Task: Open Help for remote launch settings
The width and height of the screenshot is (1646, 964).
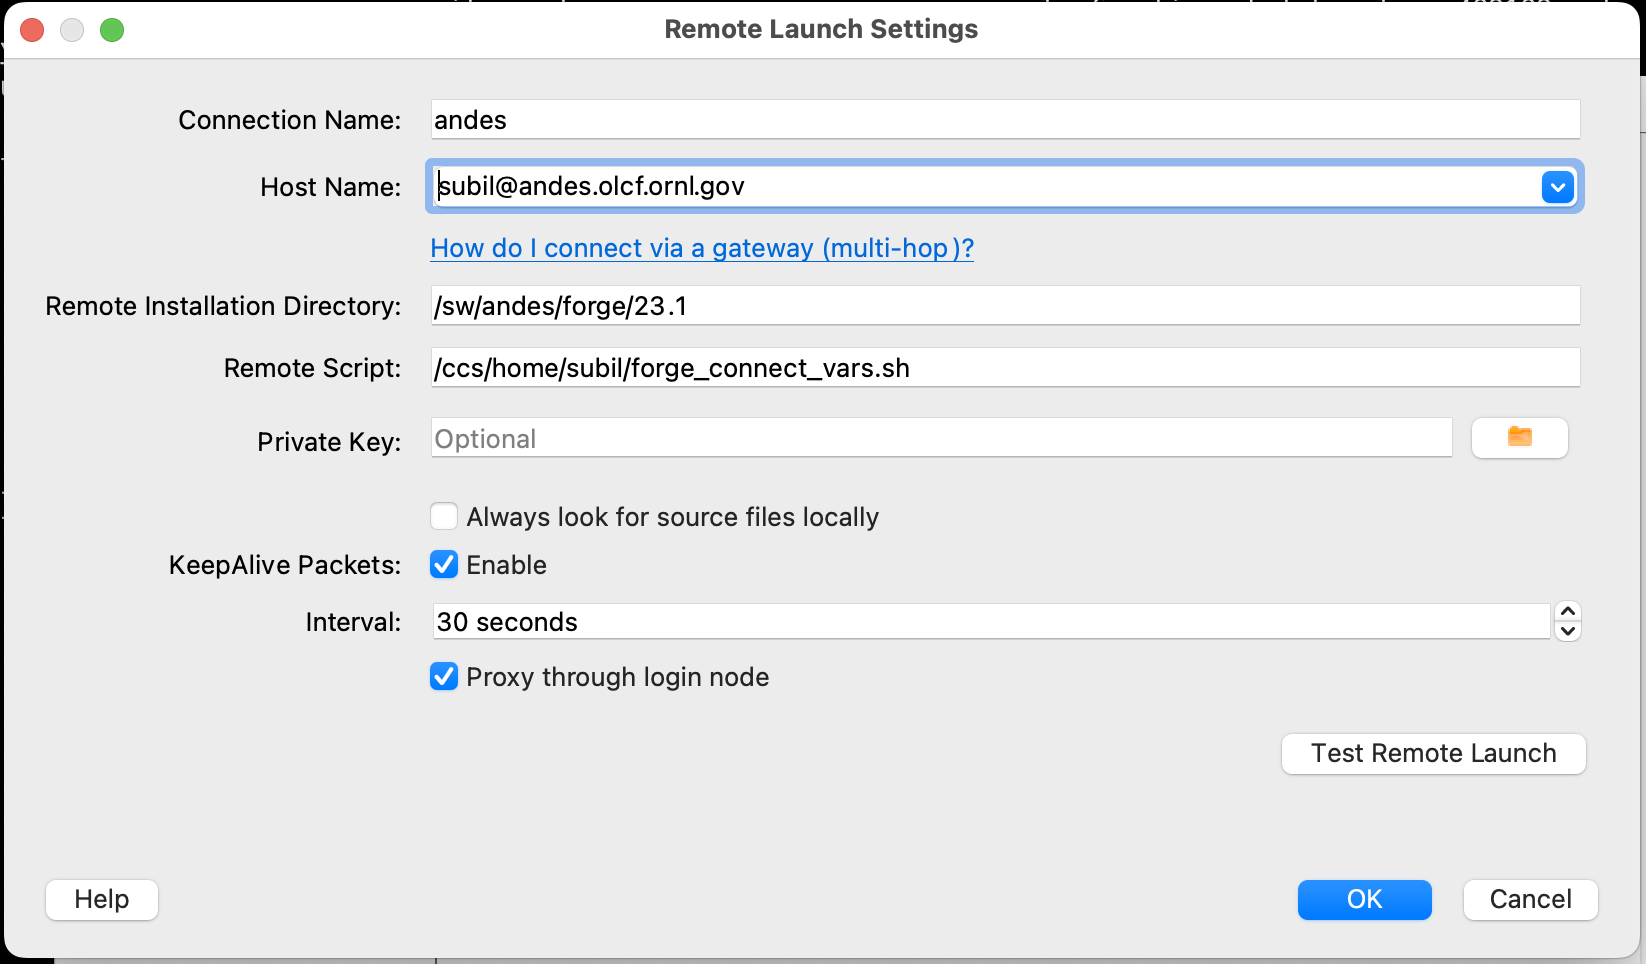Action: tap(102, 899)
